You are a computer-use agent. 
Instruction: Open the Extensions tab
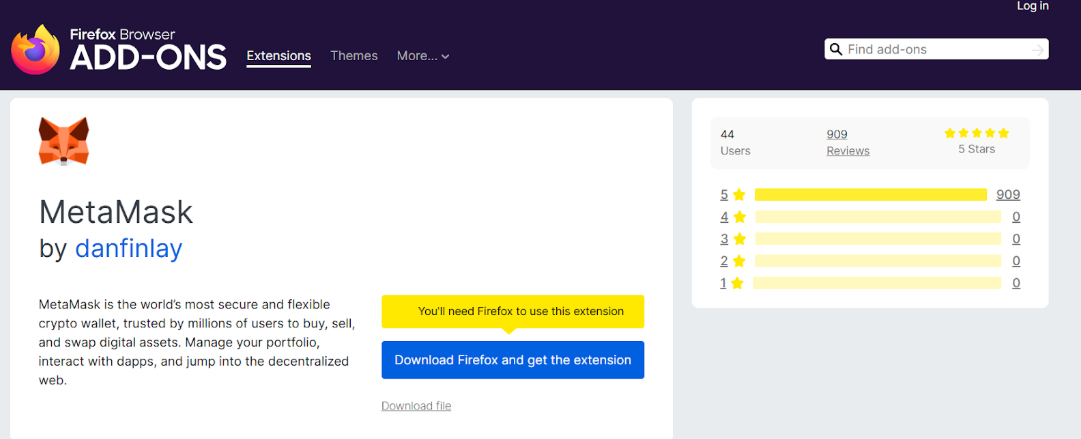pos(279,56)
